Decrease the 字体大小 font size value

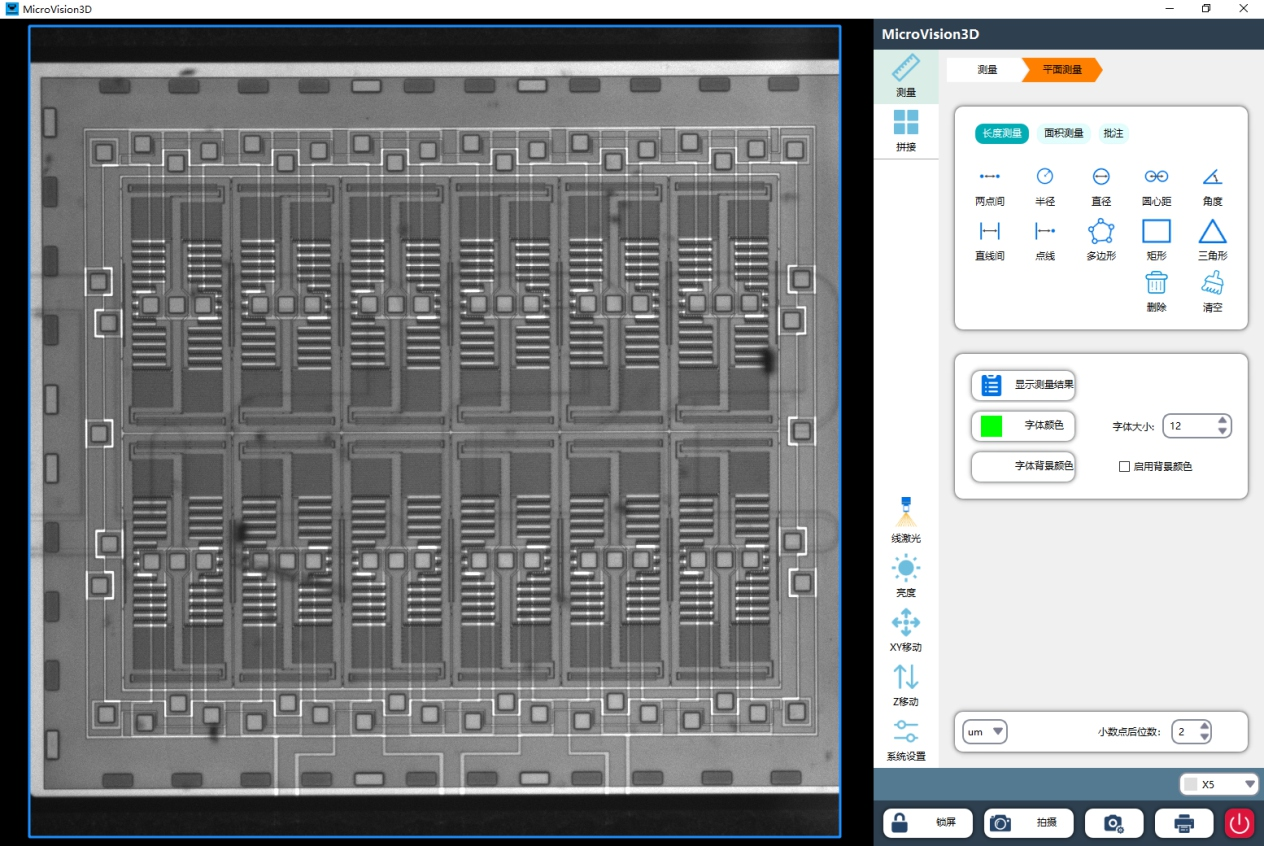(x=1223, y=432)
